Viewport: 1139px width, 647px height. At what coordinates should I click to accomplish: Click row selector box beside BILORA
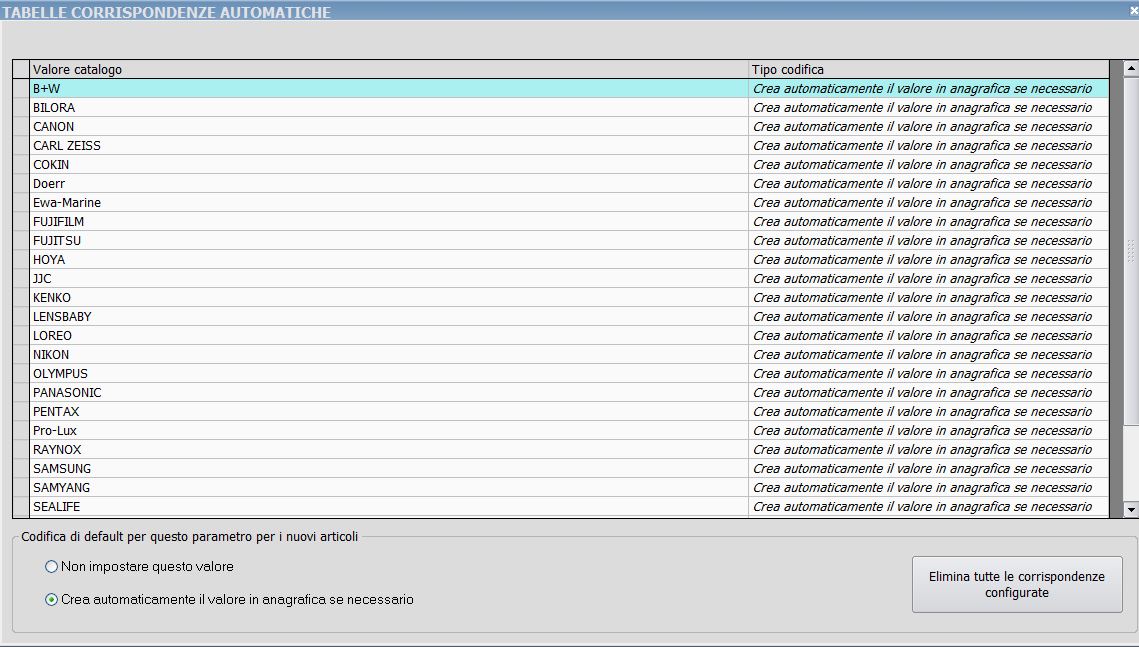click(21, 107)
